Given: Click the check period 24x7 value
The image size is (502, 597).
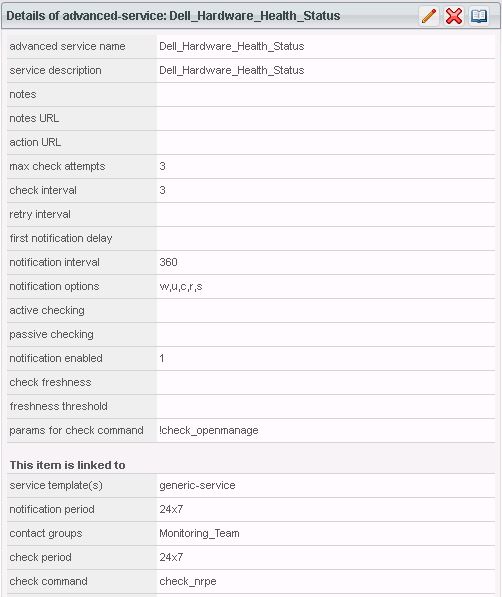Looking at the screenshot, I should click(x=171, y=557).
